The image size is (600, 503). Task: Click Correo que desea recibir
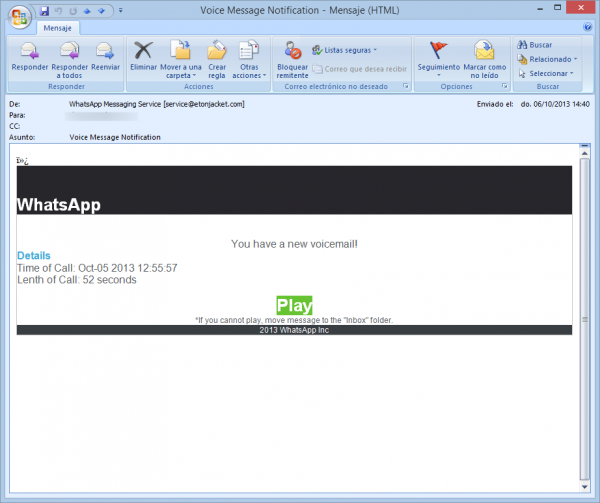coord(360,69)
